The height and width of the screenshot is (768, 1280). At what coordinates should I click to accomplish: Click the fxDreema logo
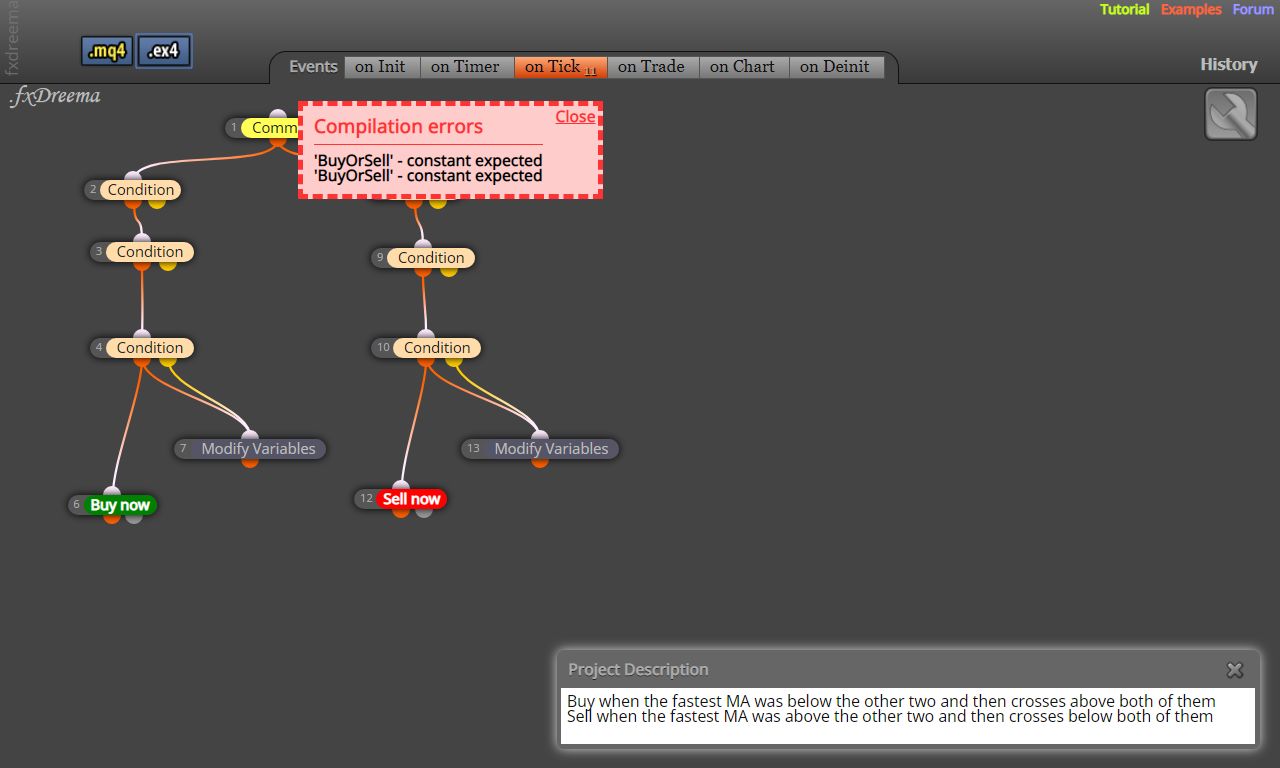tap(55, 97)
